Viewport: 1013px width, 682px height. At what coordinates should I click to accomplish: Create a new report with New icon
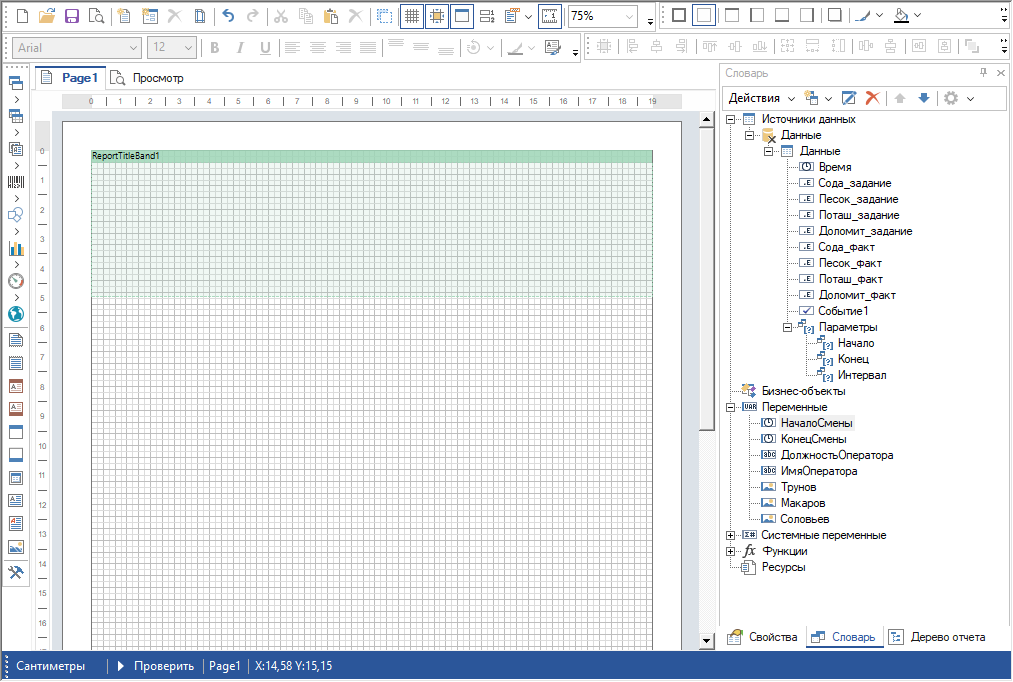[22, 16]
